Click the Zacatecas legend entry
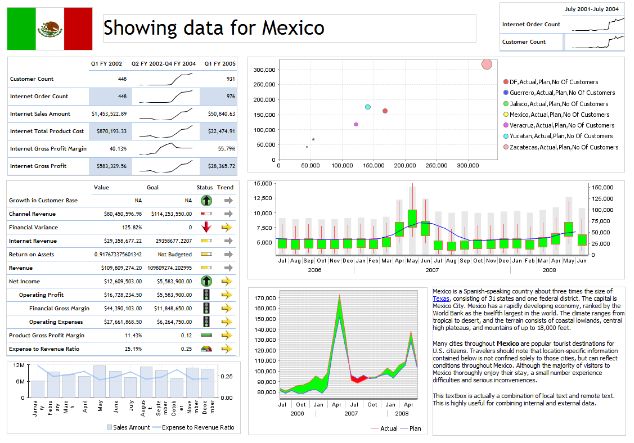The image size is (634, 443). coord(560,147)
